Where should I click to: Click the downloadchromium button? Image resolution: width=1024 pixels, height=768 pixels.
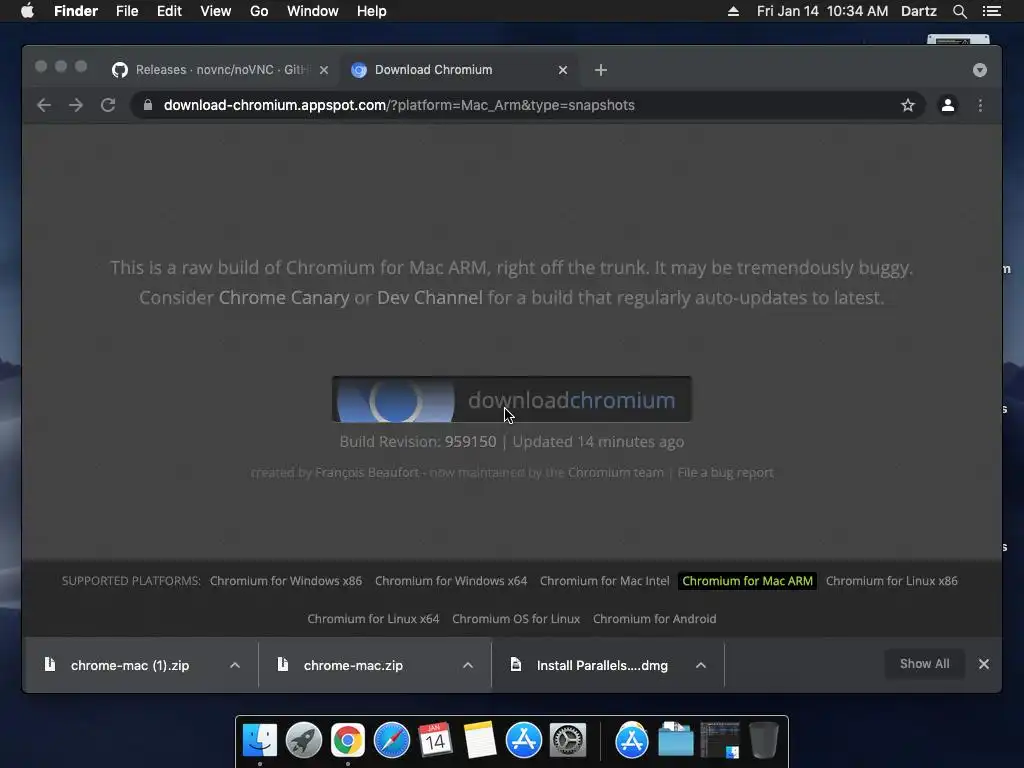point(512,400)
